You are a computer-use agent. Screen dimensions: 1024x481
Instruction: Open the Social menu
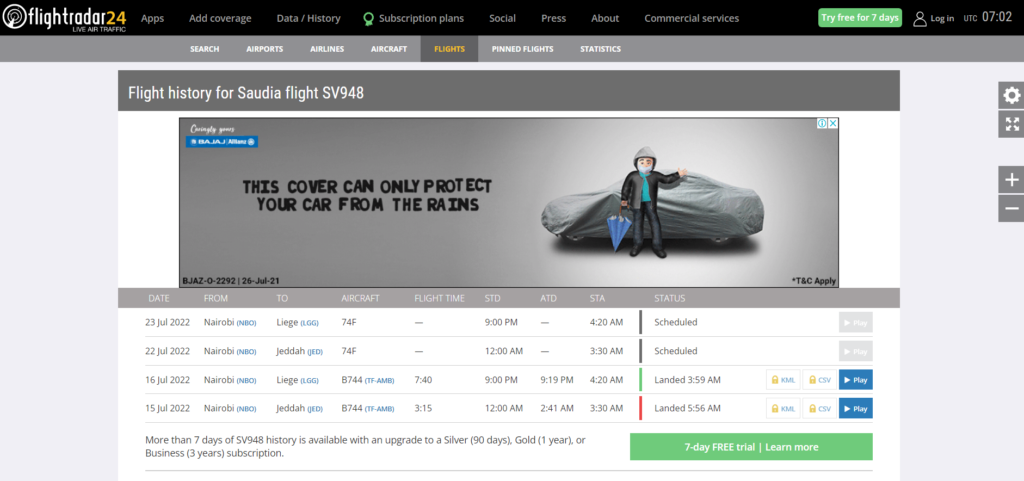pos(502,18)
